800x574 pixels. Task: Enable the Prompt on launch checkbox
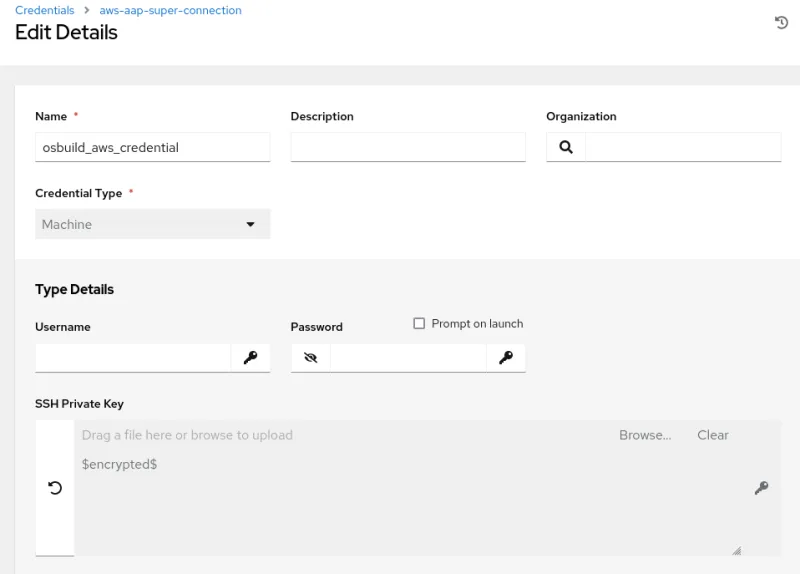point(420,324)
